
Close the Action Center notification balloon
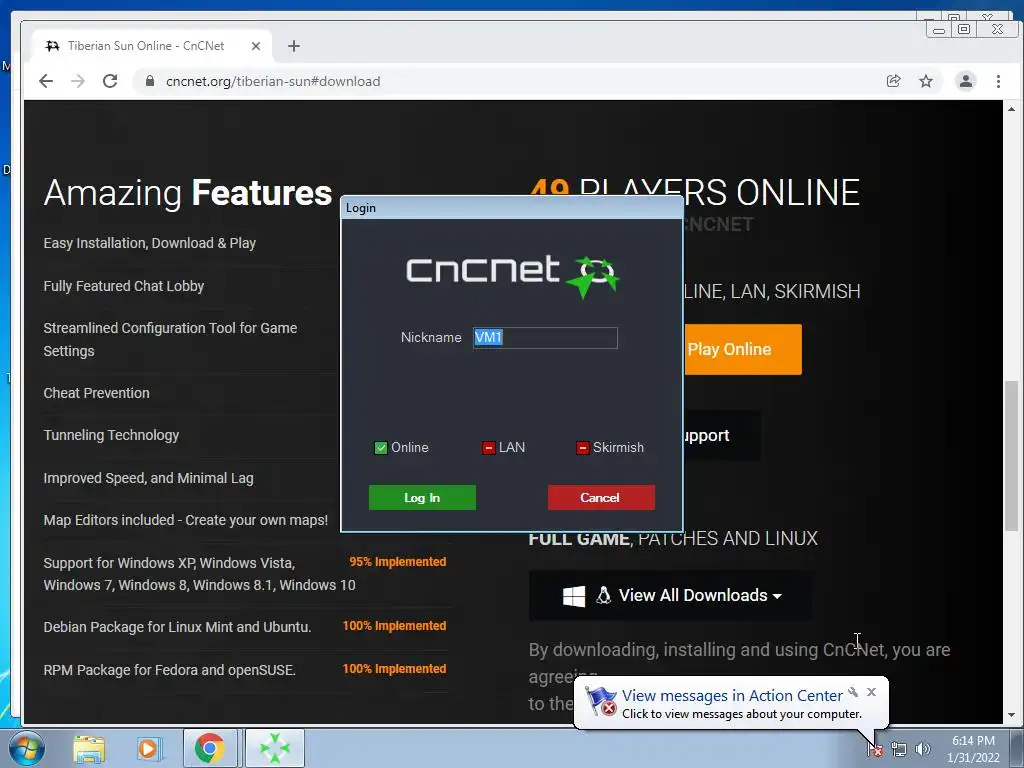coord(871,692)
